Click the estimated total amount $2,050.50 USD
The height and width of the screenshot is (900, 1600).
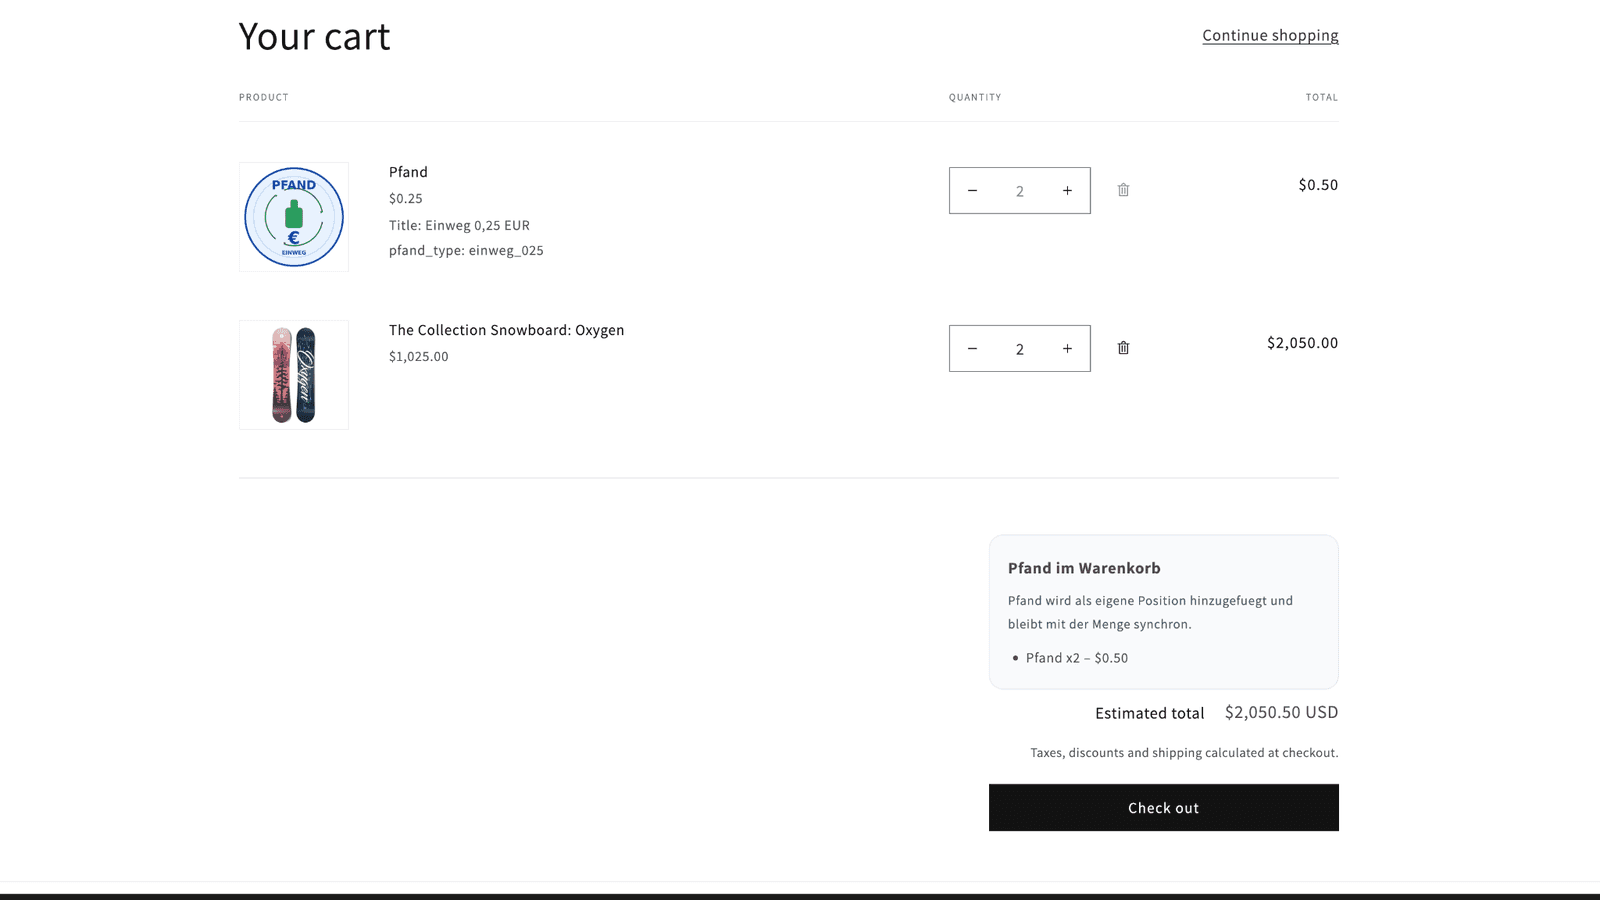pos(1281,712)
